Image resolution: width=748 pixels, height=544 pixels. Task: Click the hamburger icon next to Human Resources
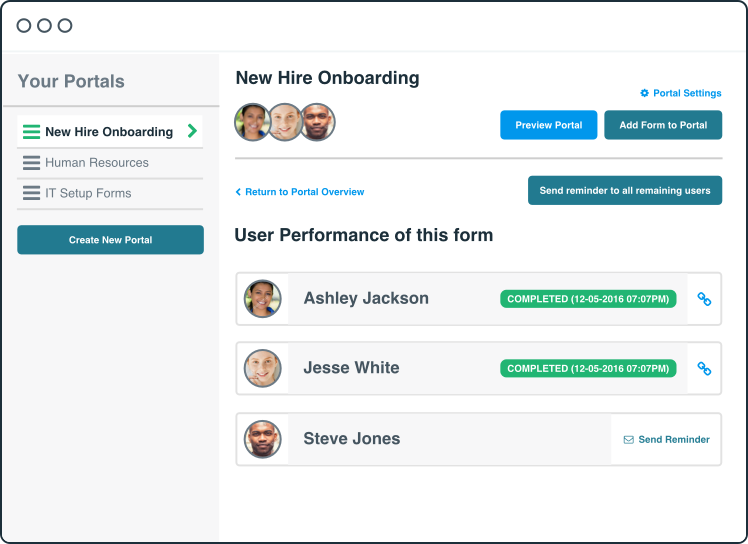(x=31, y=163)
